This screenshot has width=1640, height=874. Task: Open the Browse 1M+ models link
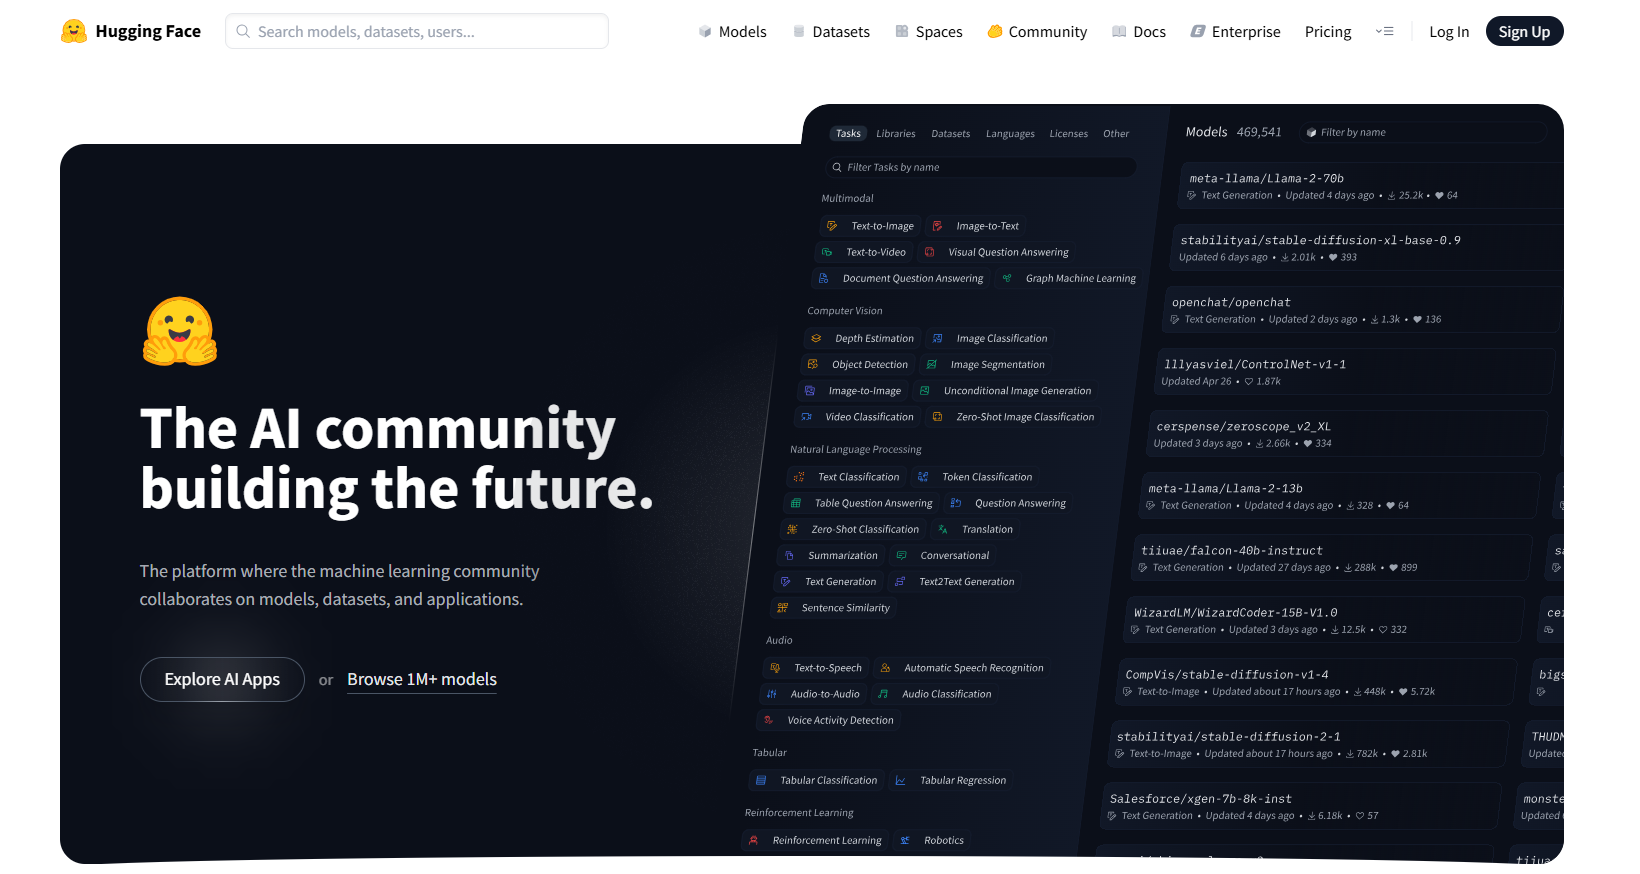[x=422, y=679]
